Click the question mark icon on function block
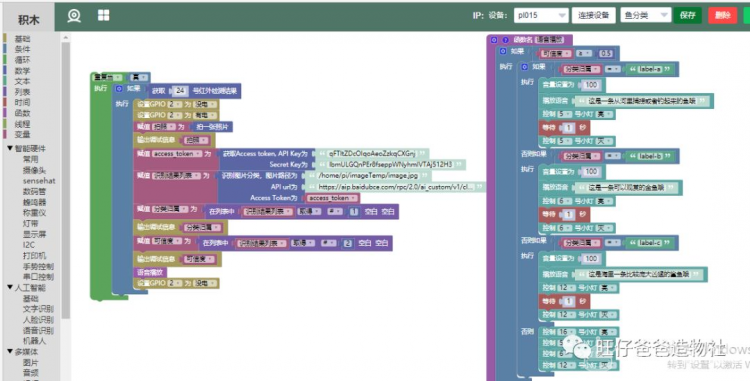This screenshot has width=750, height=381. tap(505, 40)
